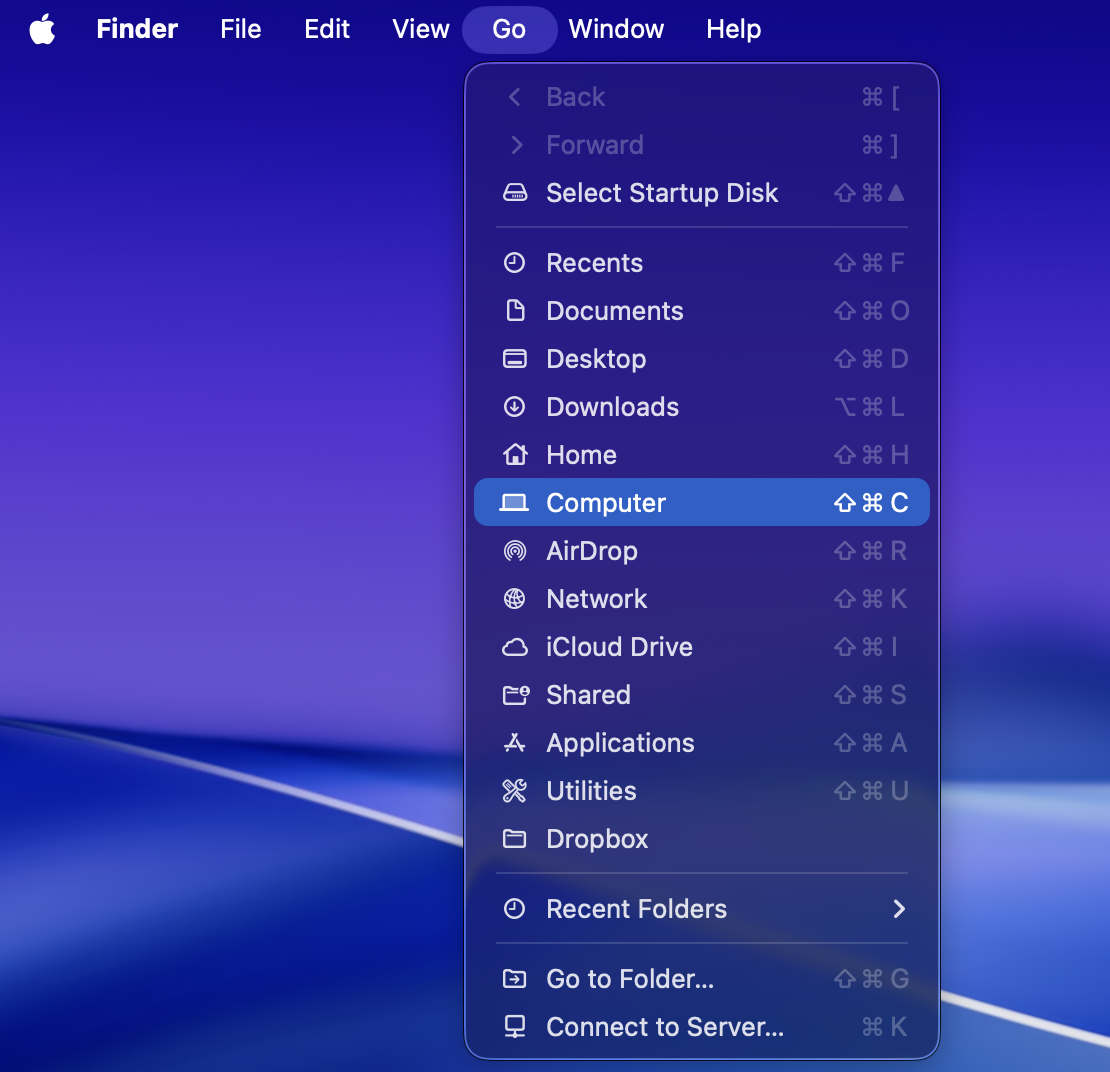Click the Recents clock icon
This screenshot has height=1072, width=1110.
(x=515, y=262)
